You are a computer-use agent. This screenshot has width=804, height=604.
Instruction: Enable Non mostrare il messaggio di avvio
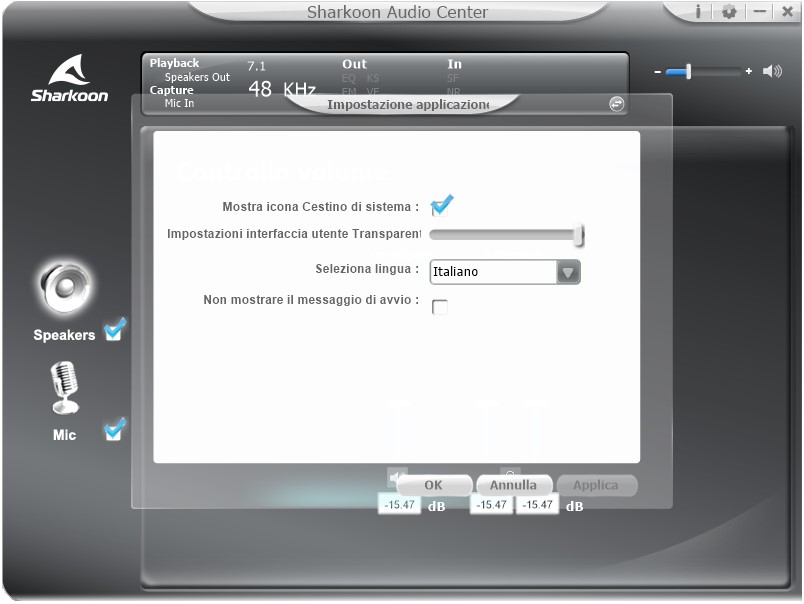tap(439, 307)
